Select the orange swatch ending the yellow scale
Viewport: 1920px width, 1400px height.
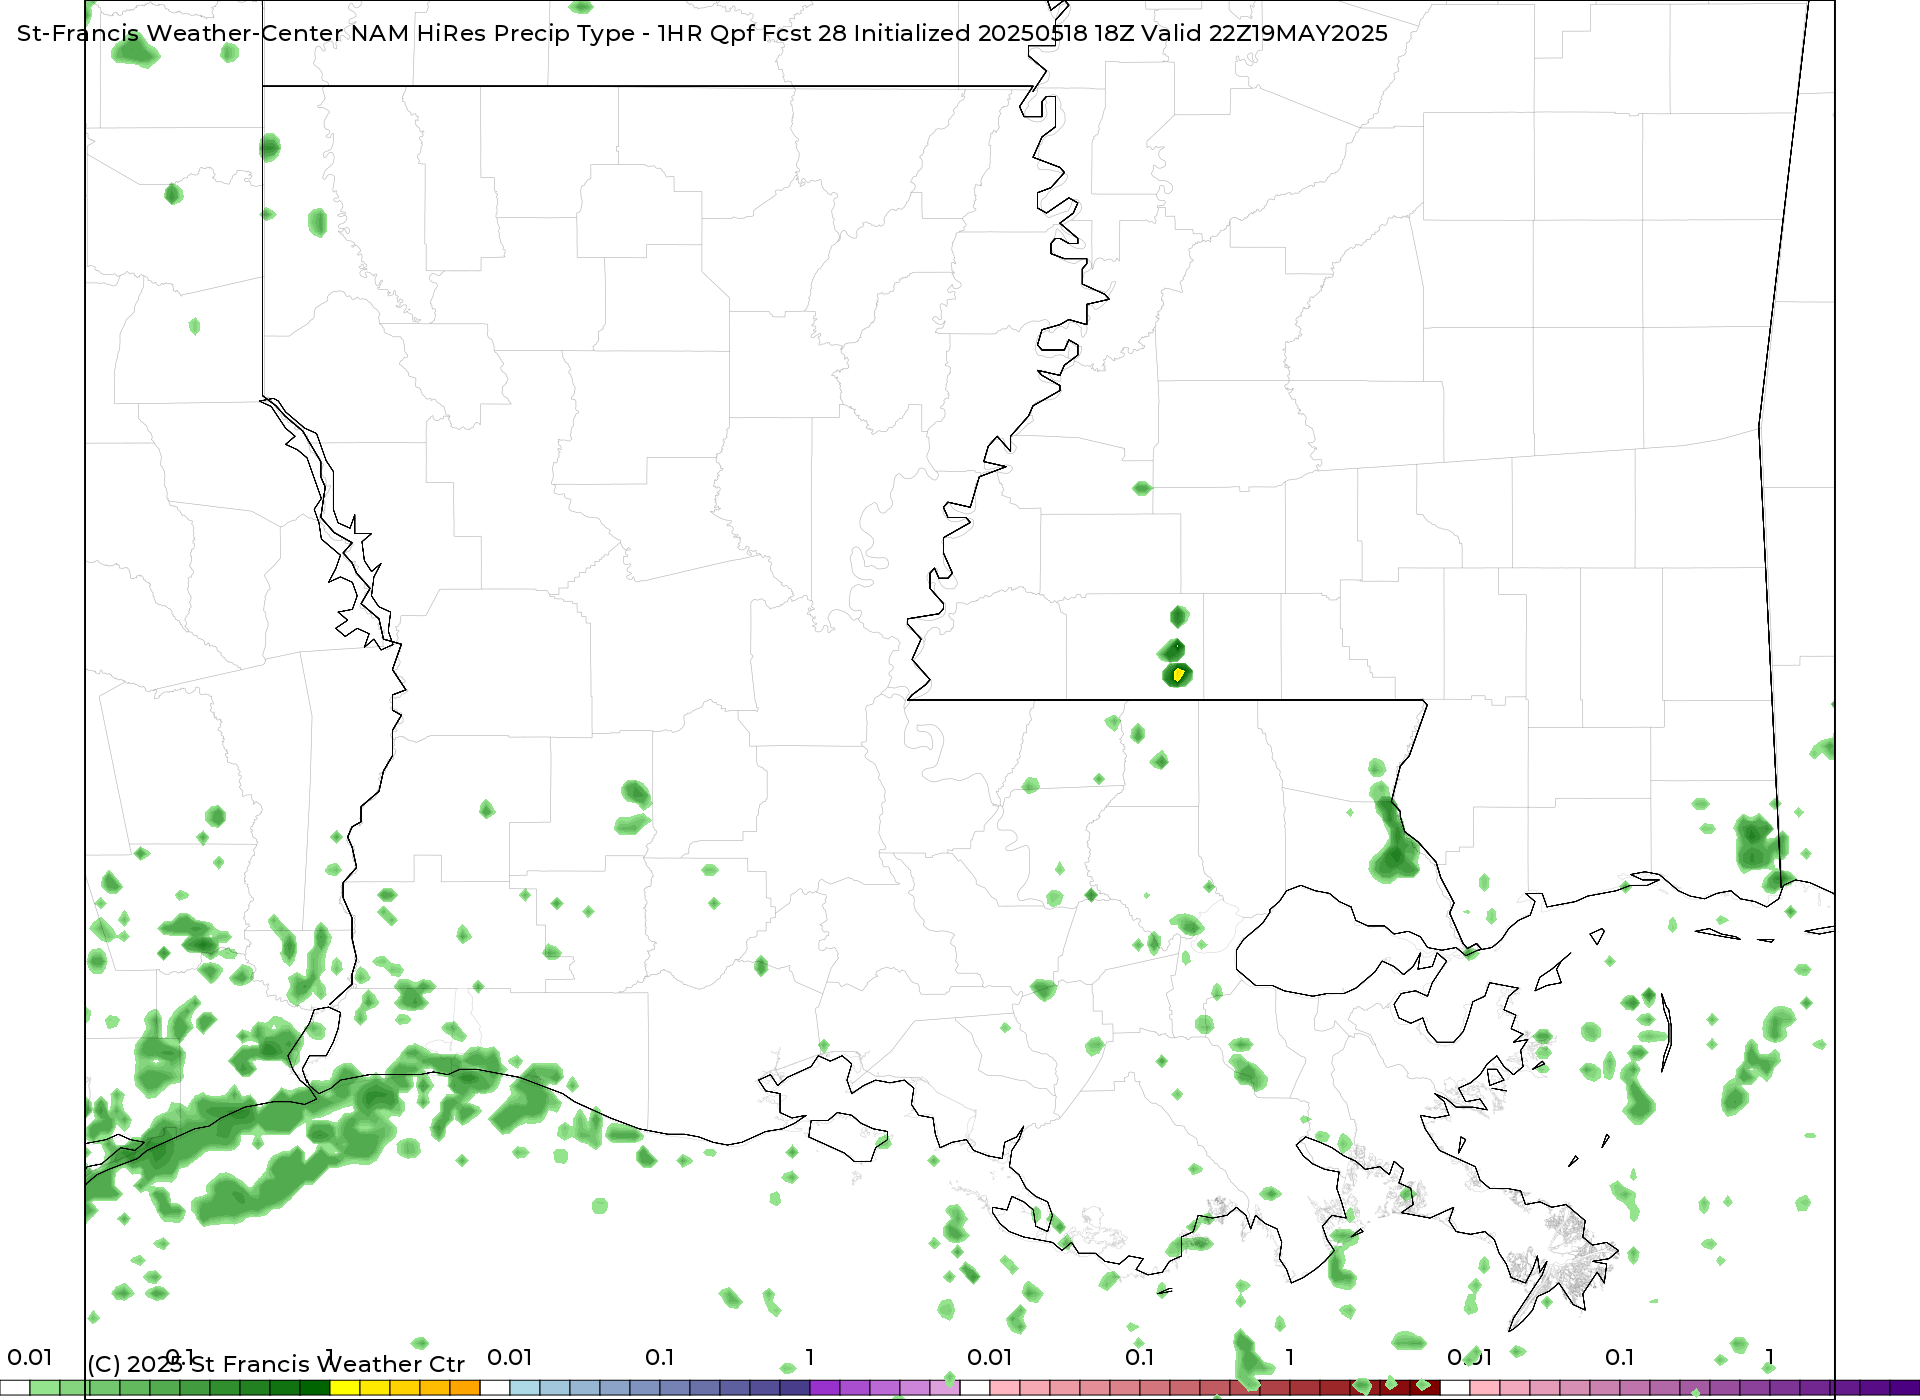pyautogui.click(x=465, y=1388)
